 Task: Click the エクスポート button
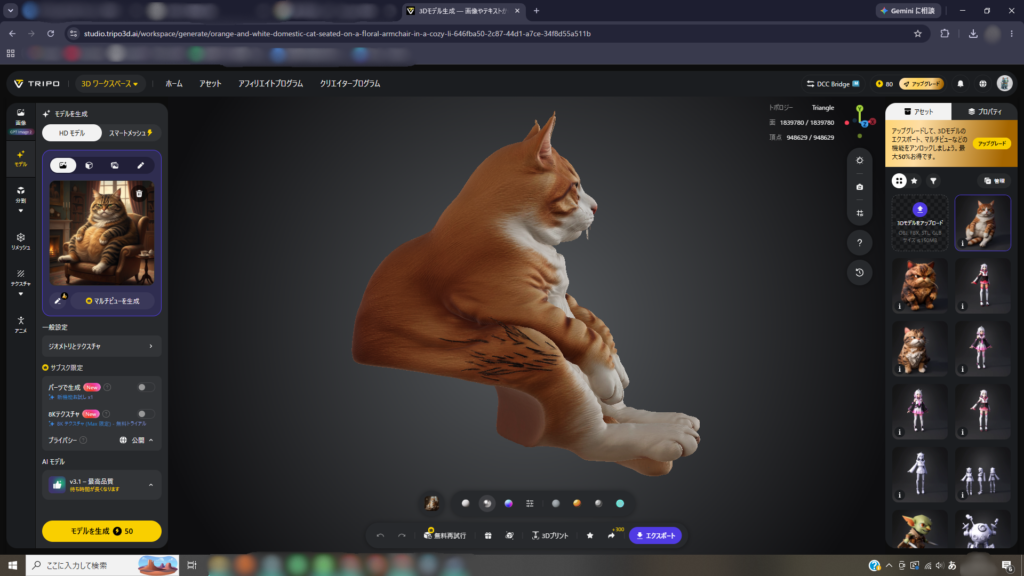(x=656, y=536)
